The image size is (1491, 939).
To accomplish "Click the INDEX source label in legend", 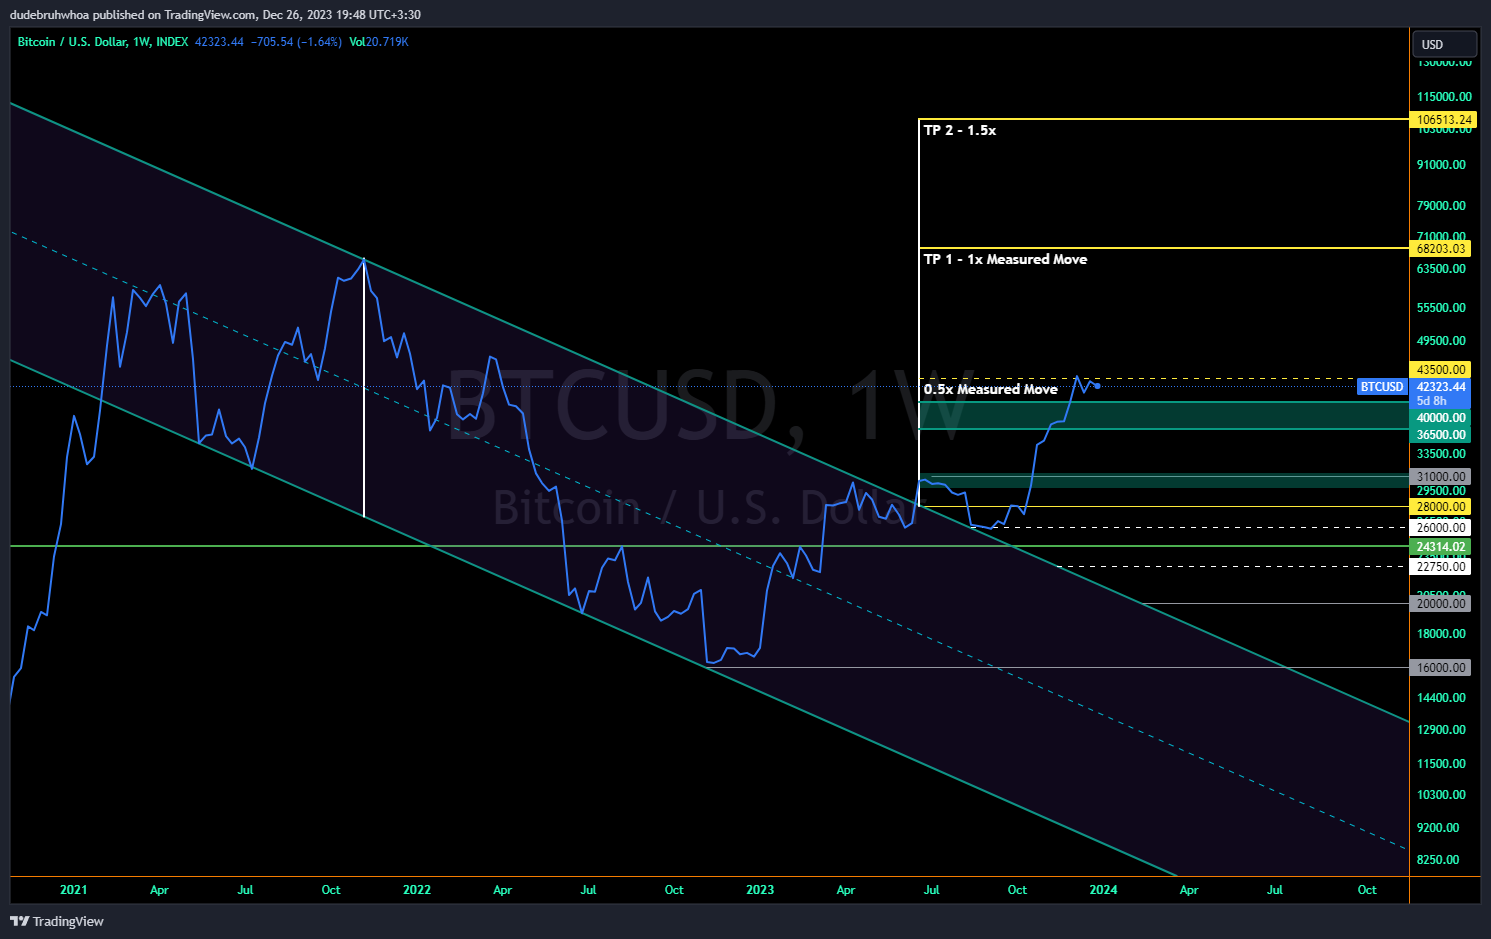I will click(x=172, y=42).
